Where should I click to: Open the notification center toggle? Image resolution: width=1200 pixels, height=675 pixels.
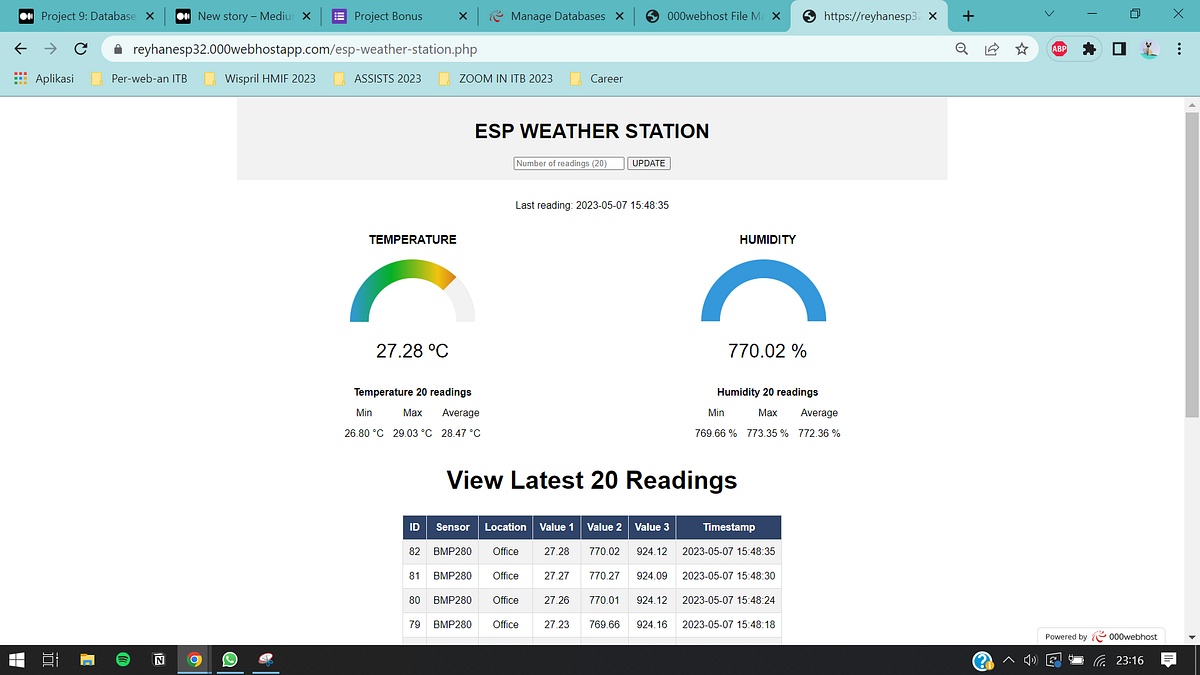[1168, 659]
